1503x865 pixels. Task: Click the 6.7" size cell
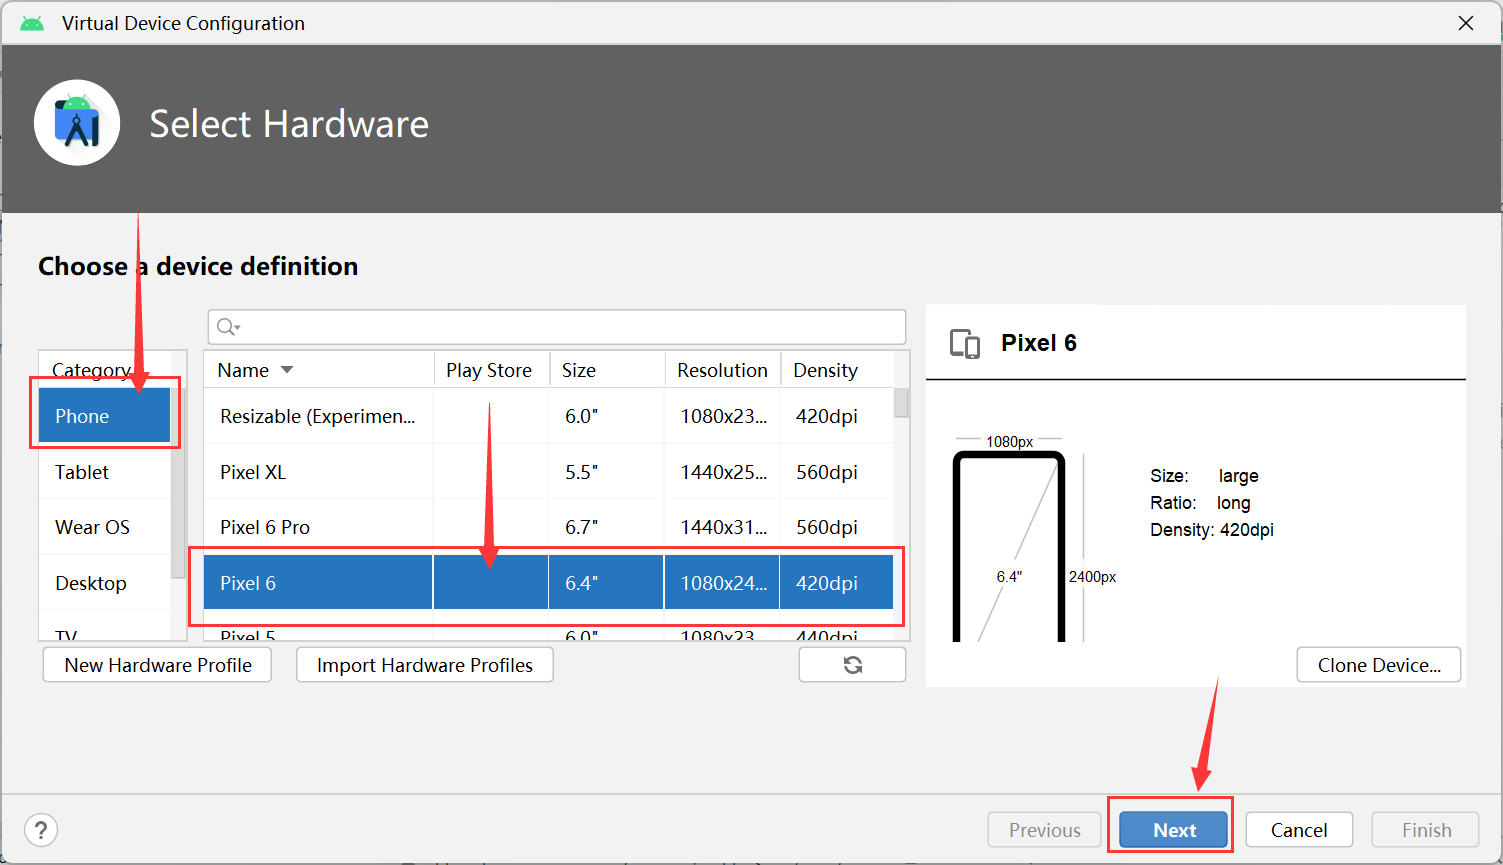pos(606,527)
